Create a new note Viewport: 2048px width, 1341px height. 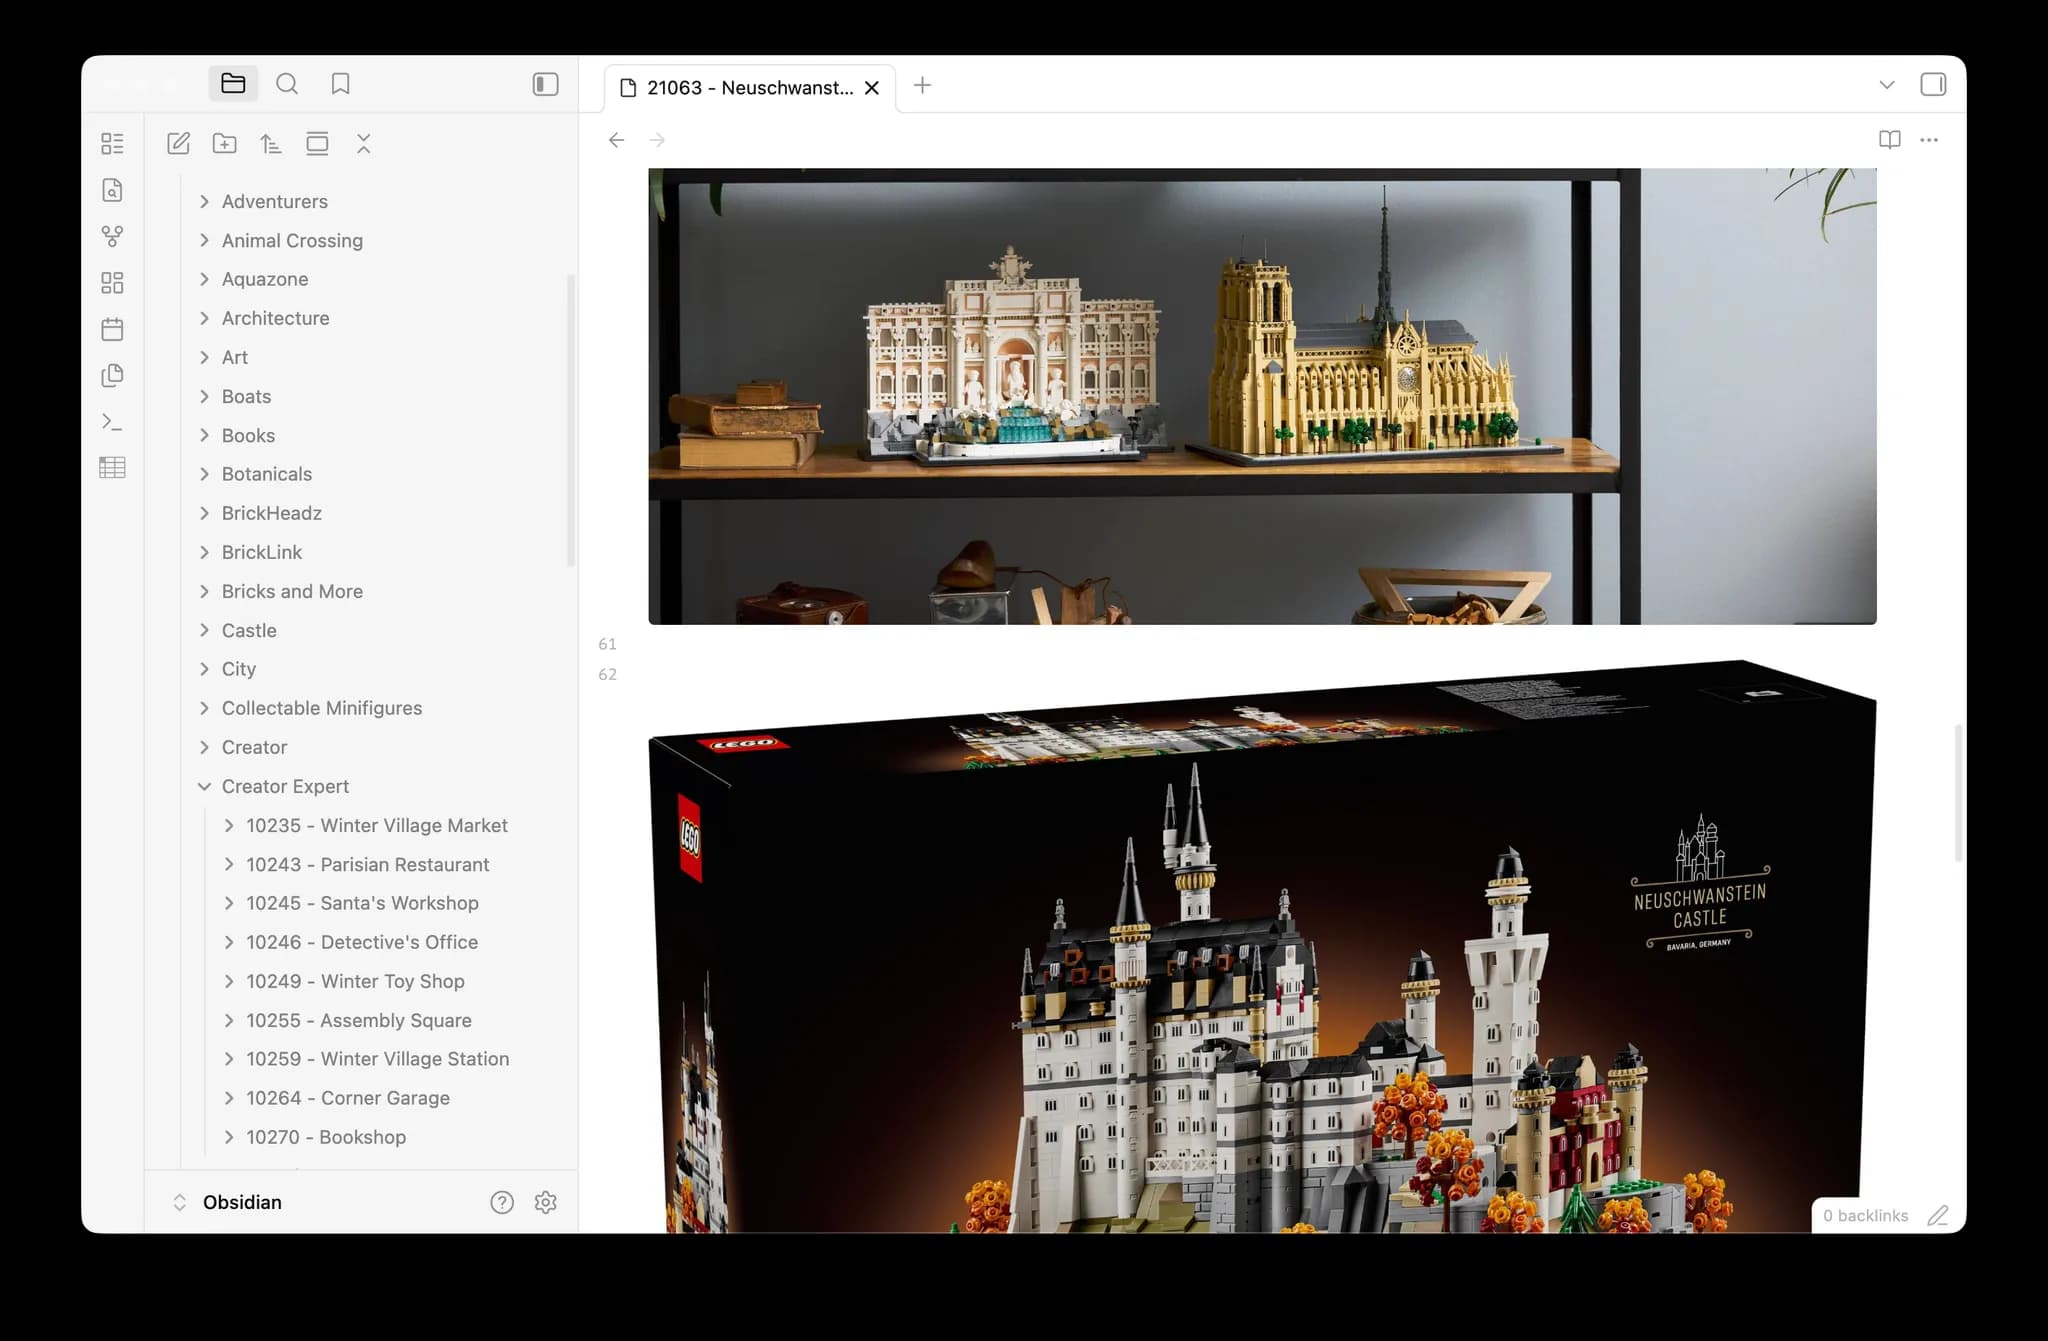click(x=178, y=144)
